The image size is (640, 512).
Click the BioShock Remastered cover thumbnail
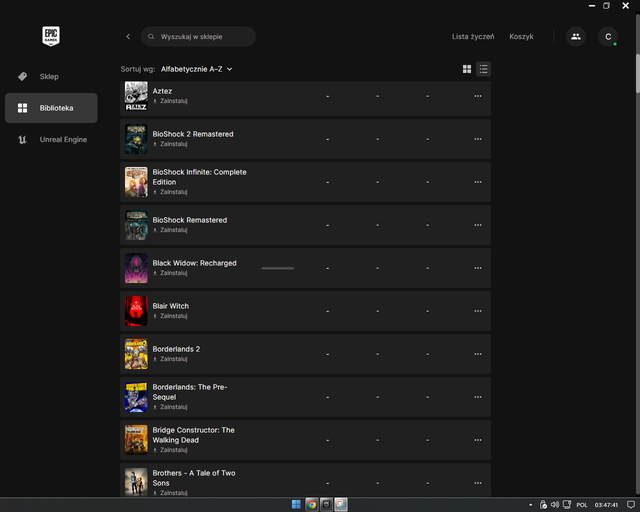click(x=136, y=225)
